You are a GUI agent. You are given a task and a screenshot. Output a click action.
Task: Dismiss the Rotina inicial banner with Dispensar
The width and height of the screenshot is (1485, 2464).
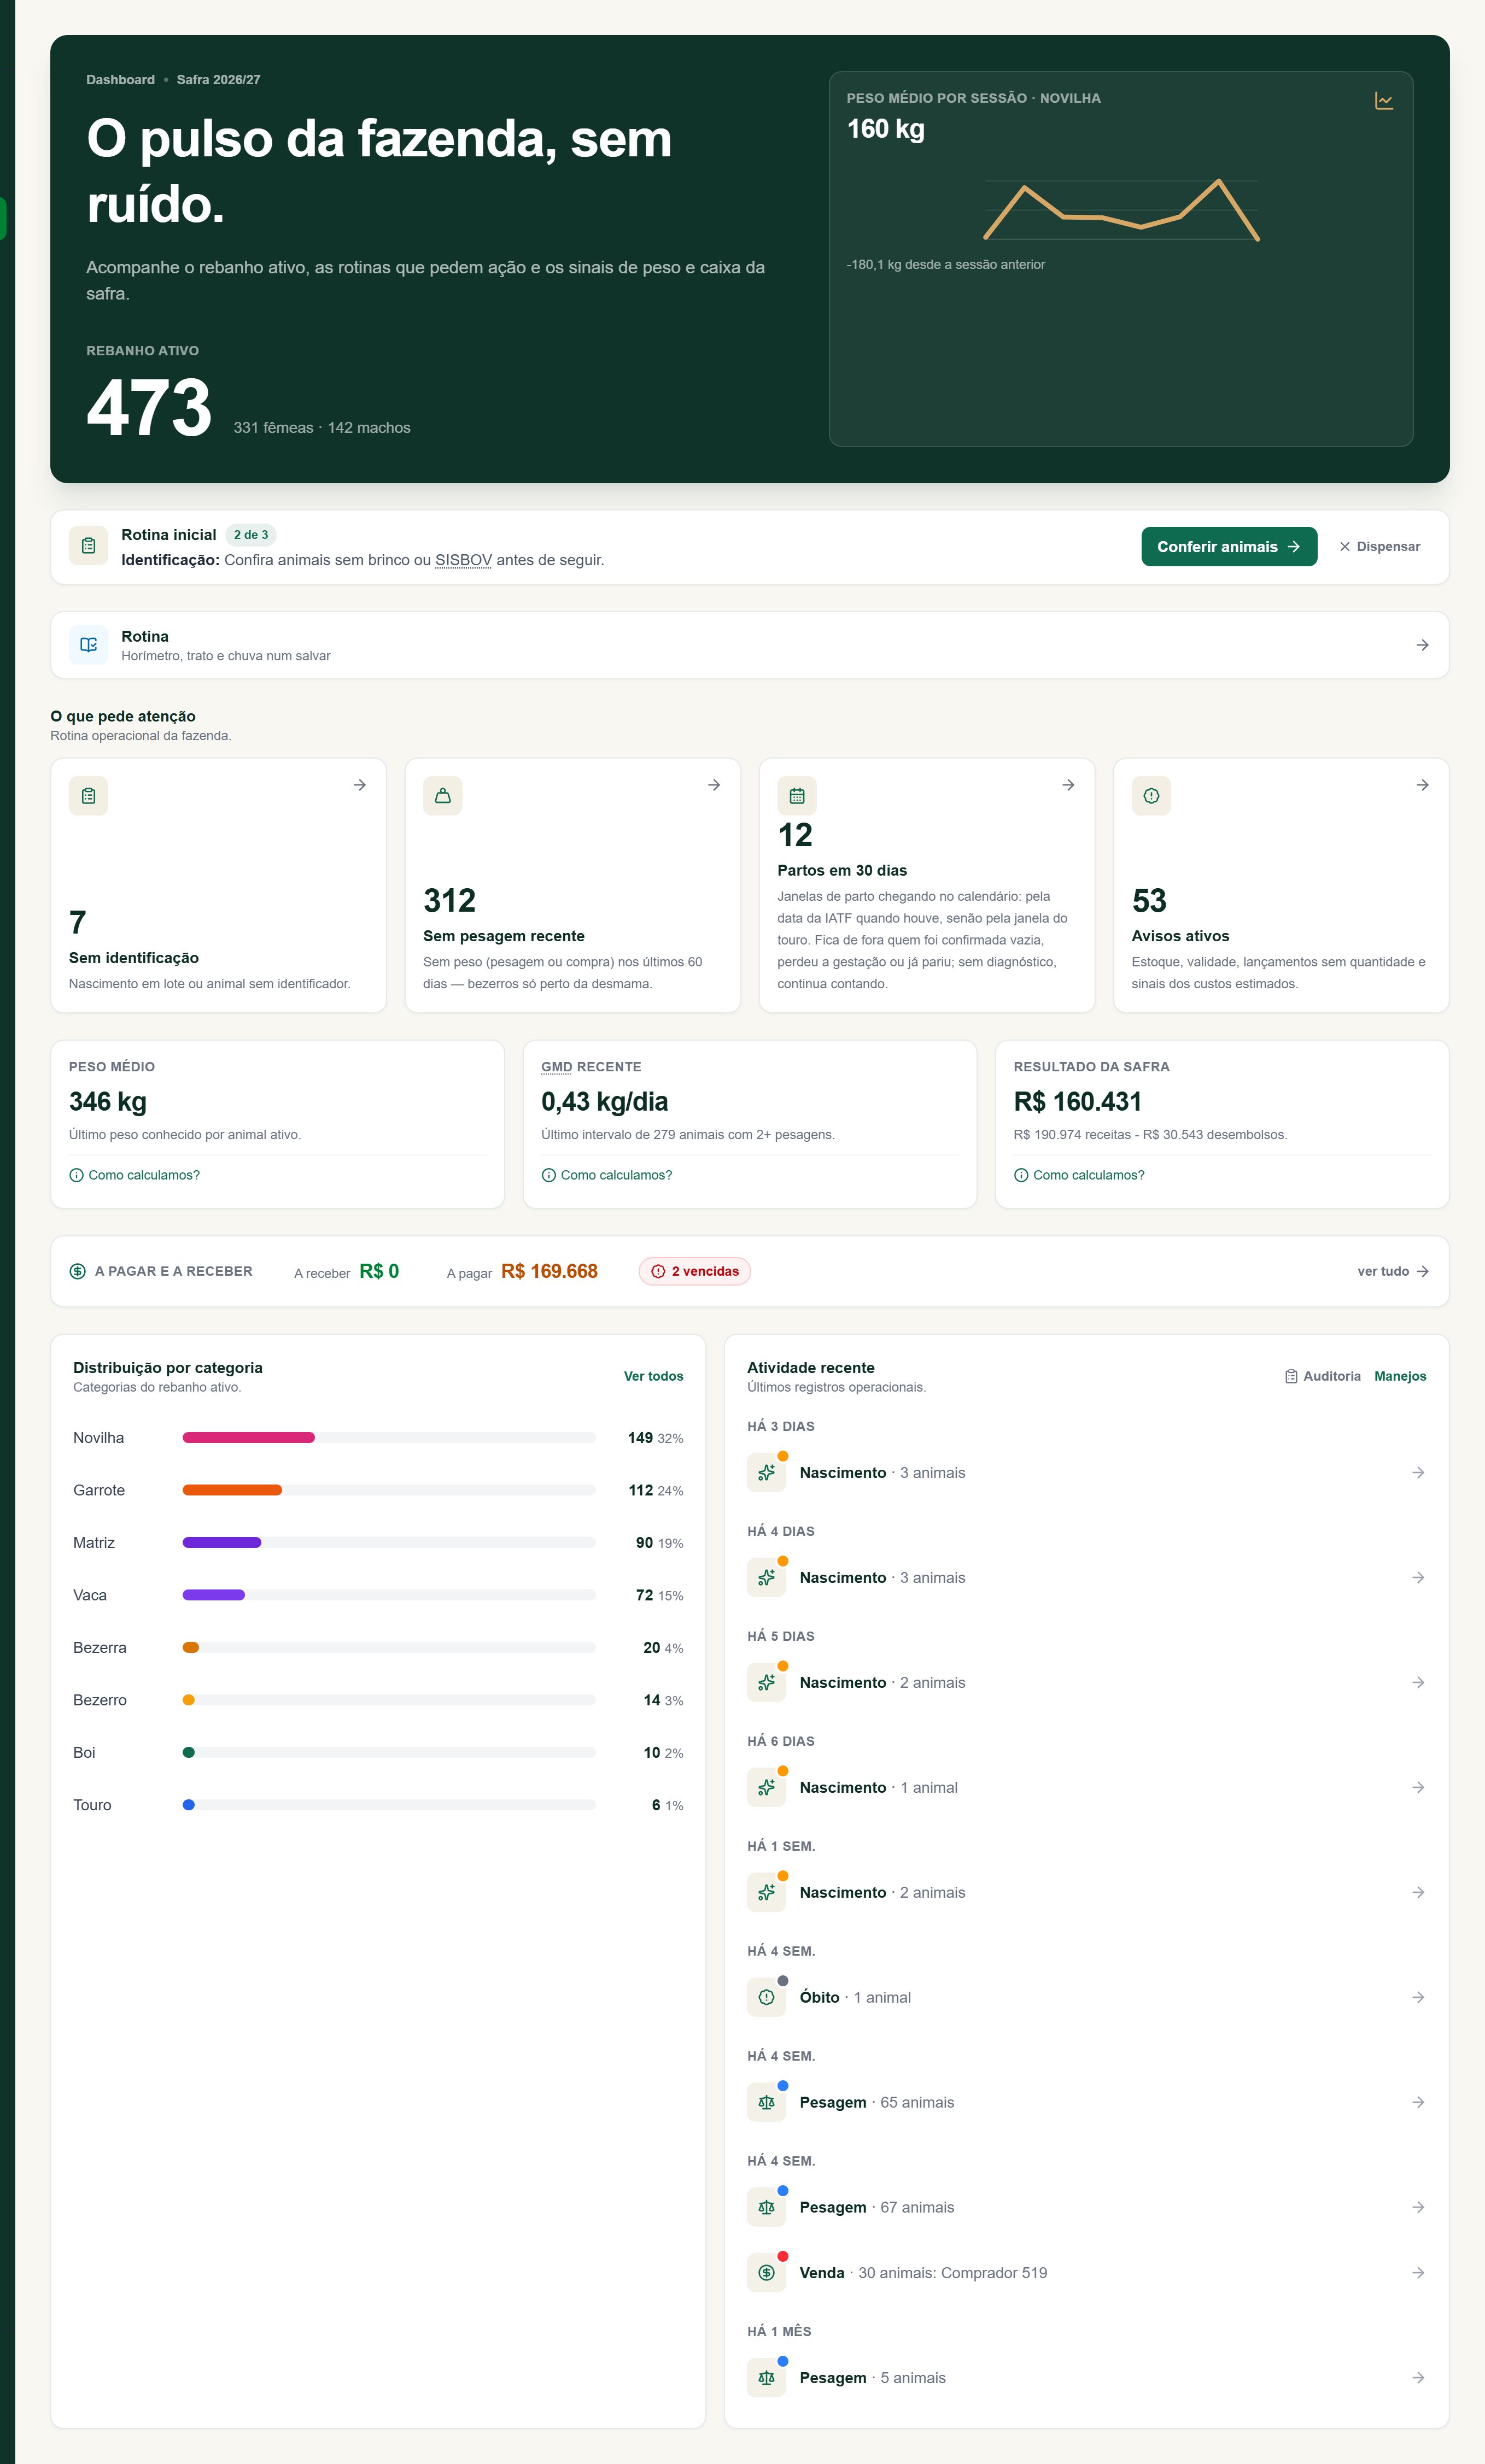(1380, 546)
